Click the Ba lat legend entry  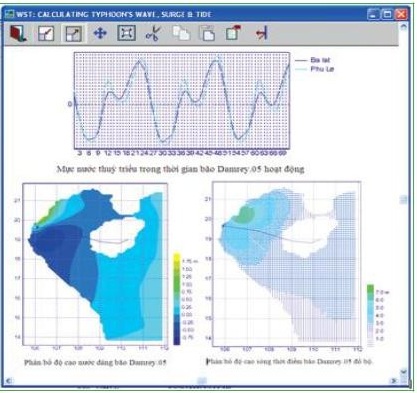click(x=313, y=60)
